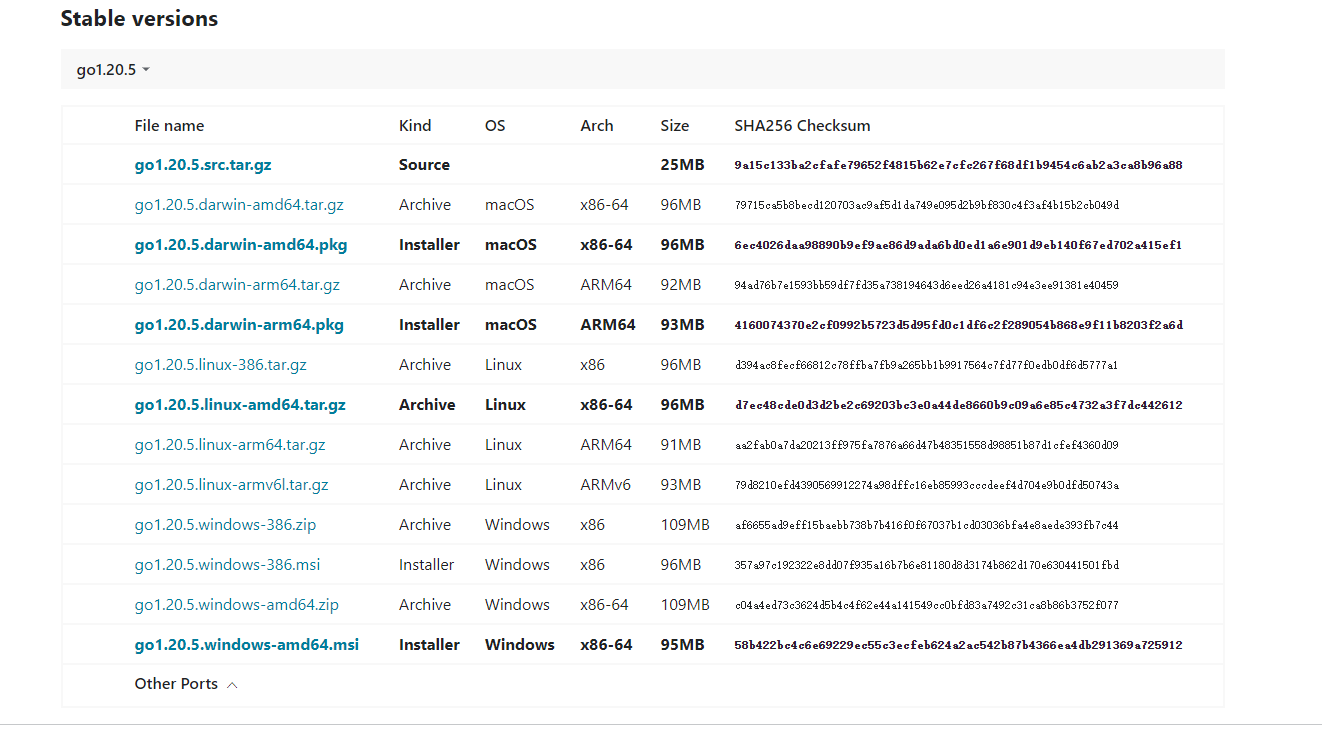Select checksum of windows-amd64.zip row
Image resolution: width=1322 pixels, height=735 pixels.
pyautogui.click(x=926, y=605)
